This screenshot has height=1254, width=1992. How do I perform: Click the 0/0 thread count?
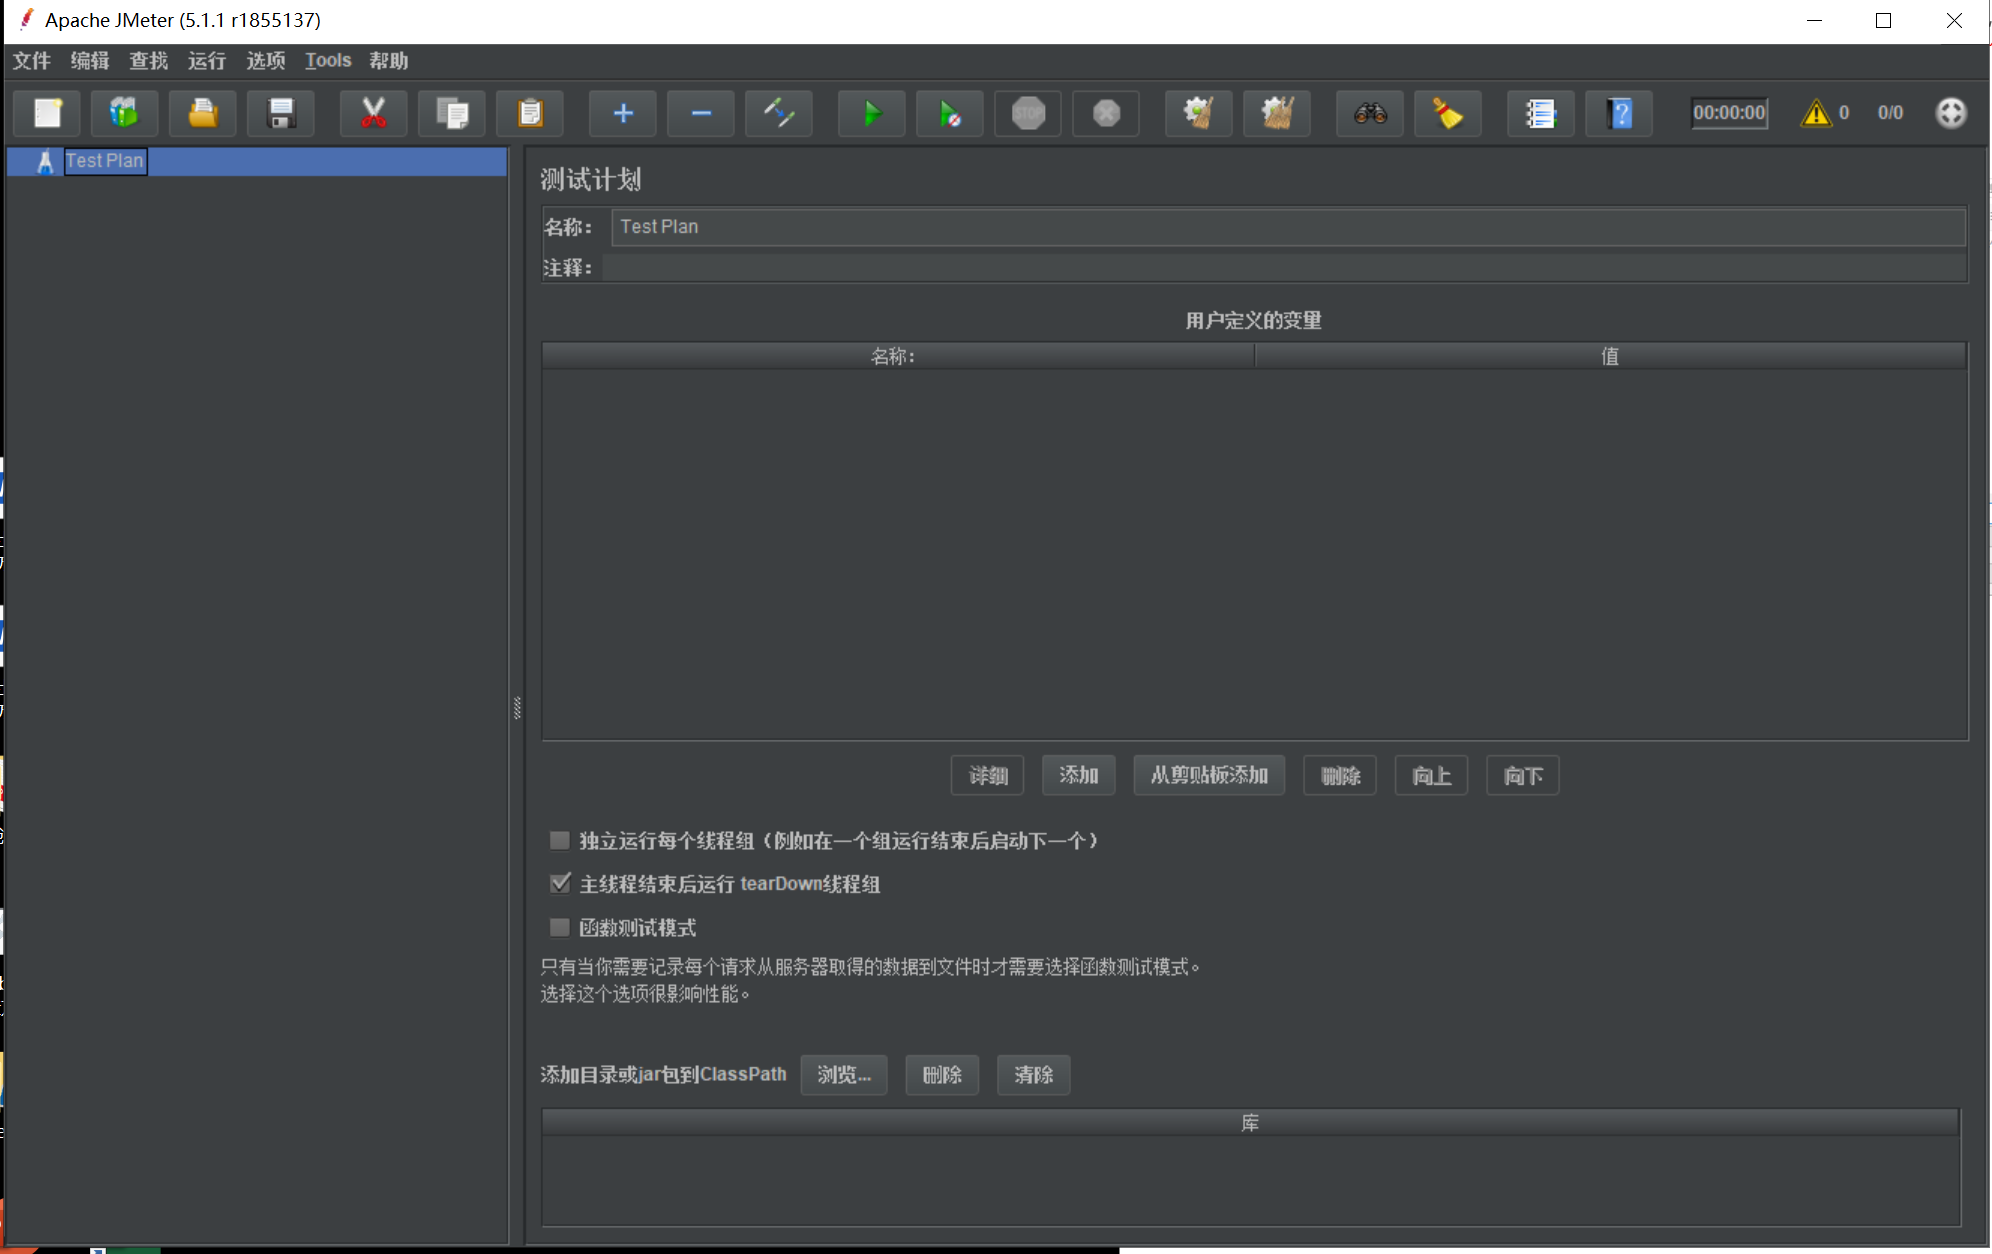click(x=1890, y=113)
